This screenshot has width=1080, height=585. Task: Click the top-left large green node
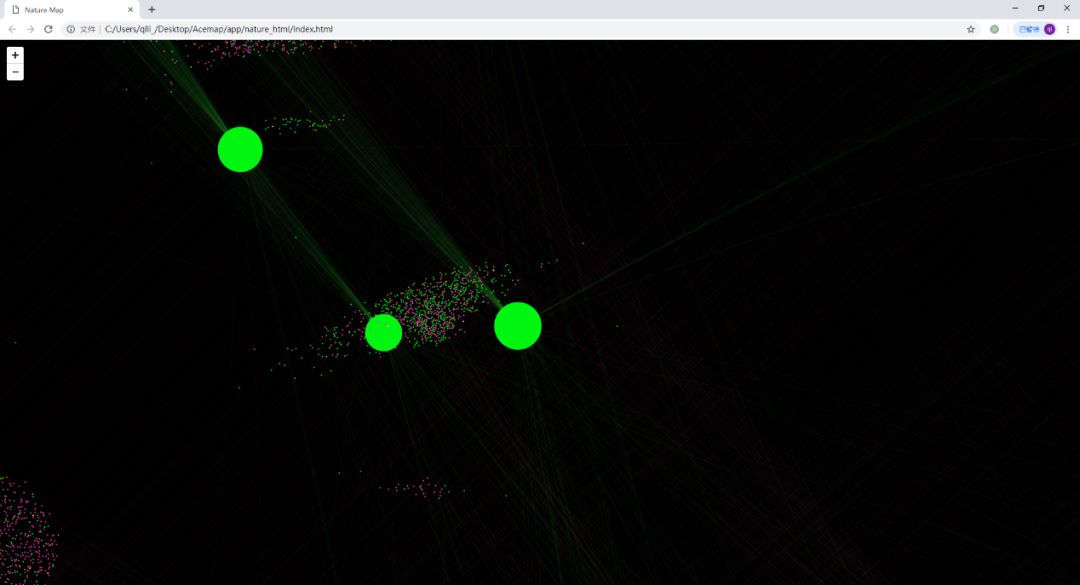click(x=240, y=150)
